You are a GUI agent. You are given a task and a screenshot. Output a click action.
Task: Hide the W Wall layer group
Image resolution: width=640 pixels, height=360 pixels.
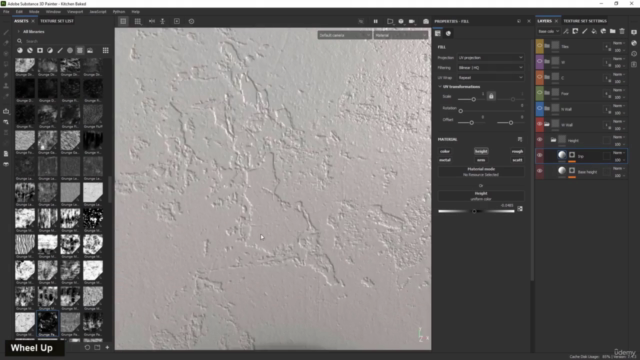540,124
